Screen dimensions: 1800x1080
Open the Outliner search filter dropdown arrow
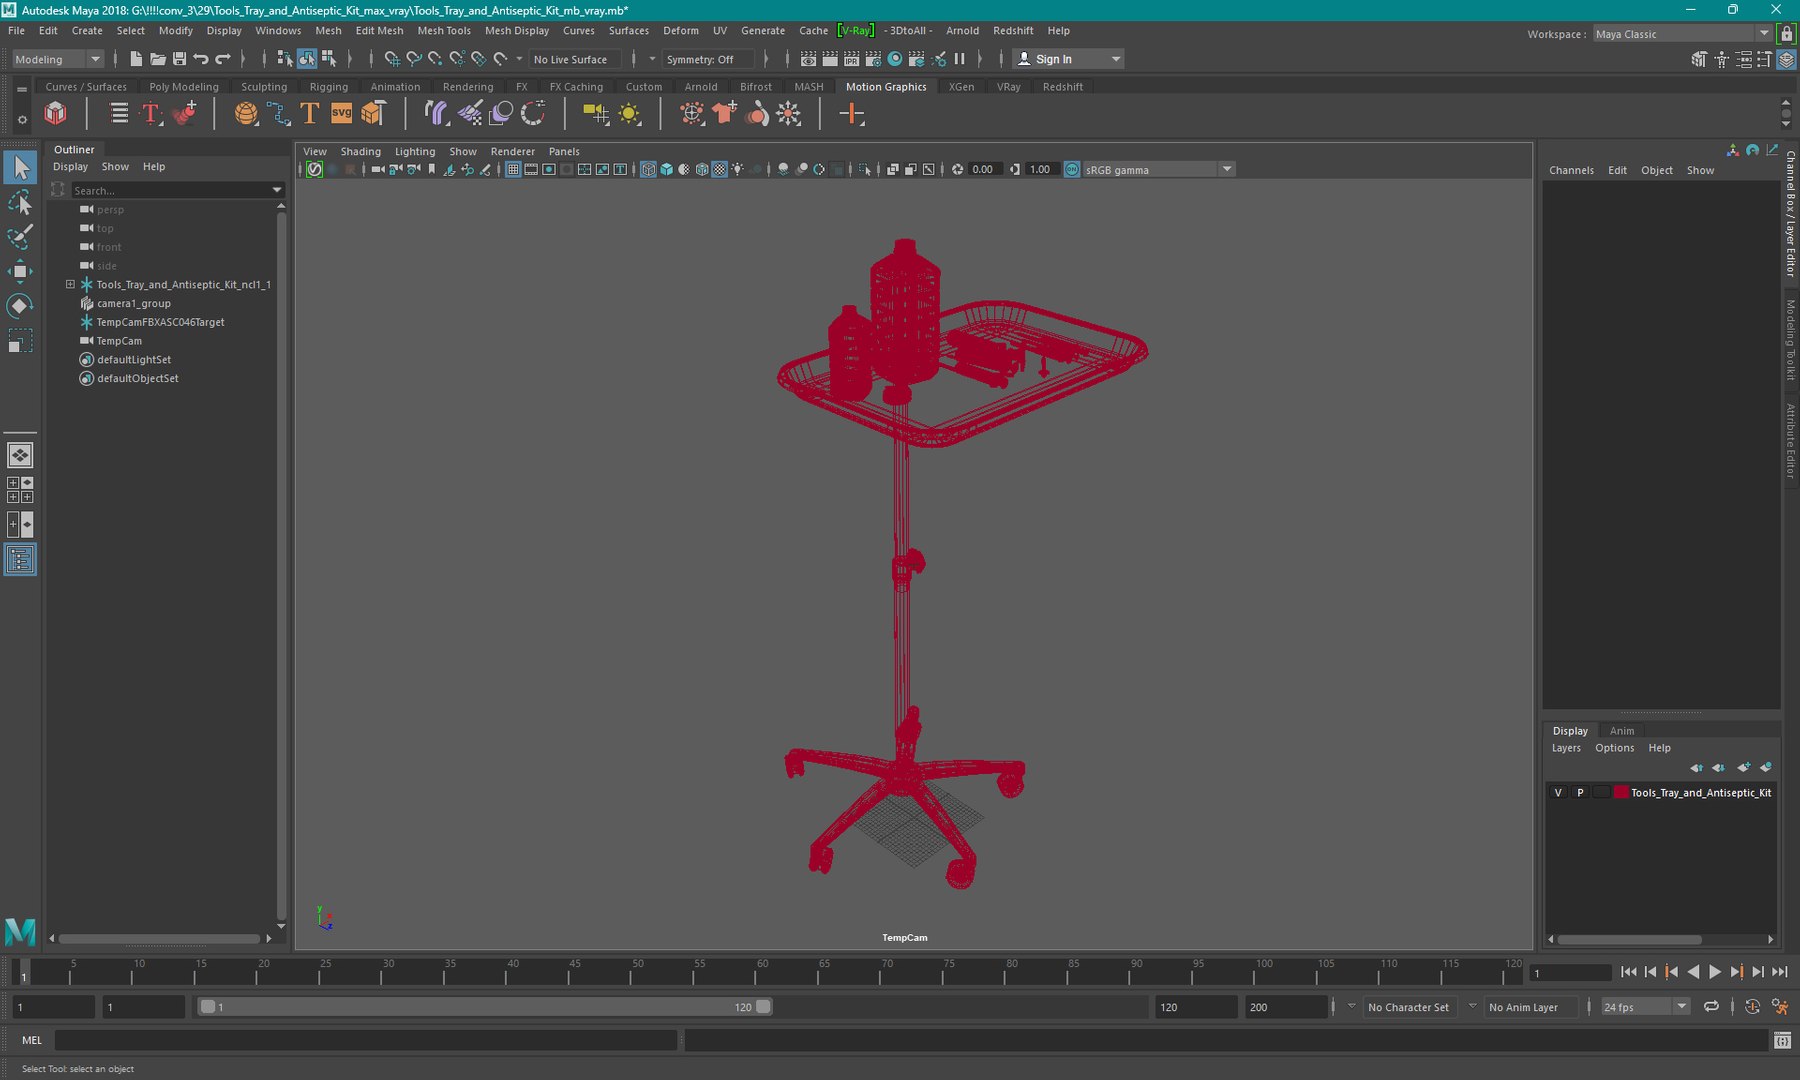click(x=277, y=190)
